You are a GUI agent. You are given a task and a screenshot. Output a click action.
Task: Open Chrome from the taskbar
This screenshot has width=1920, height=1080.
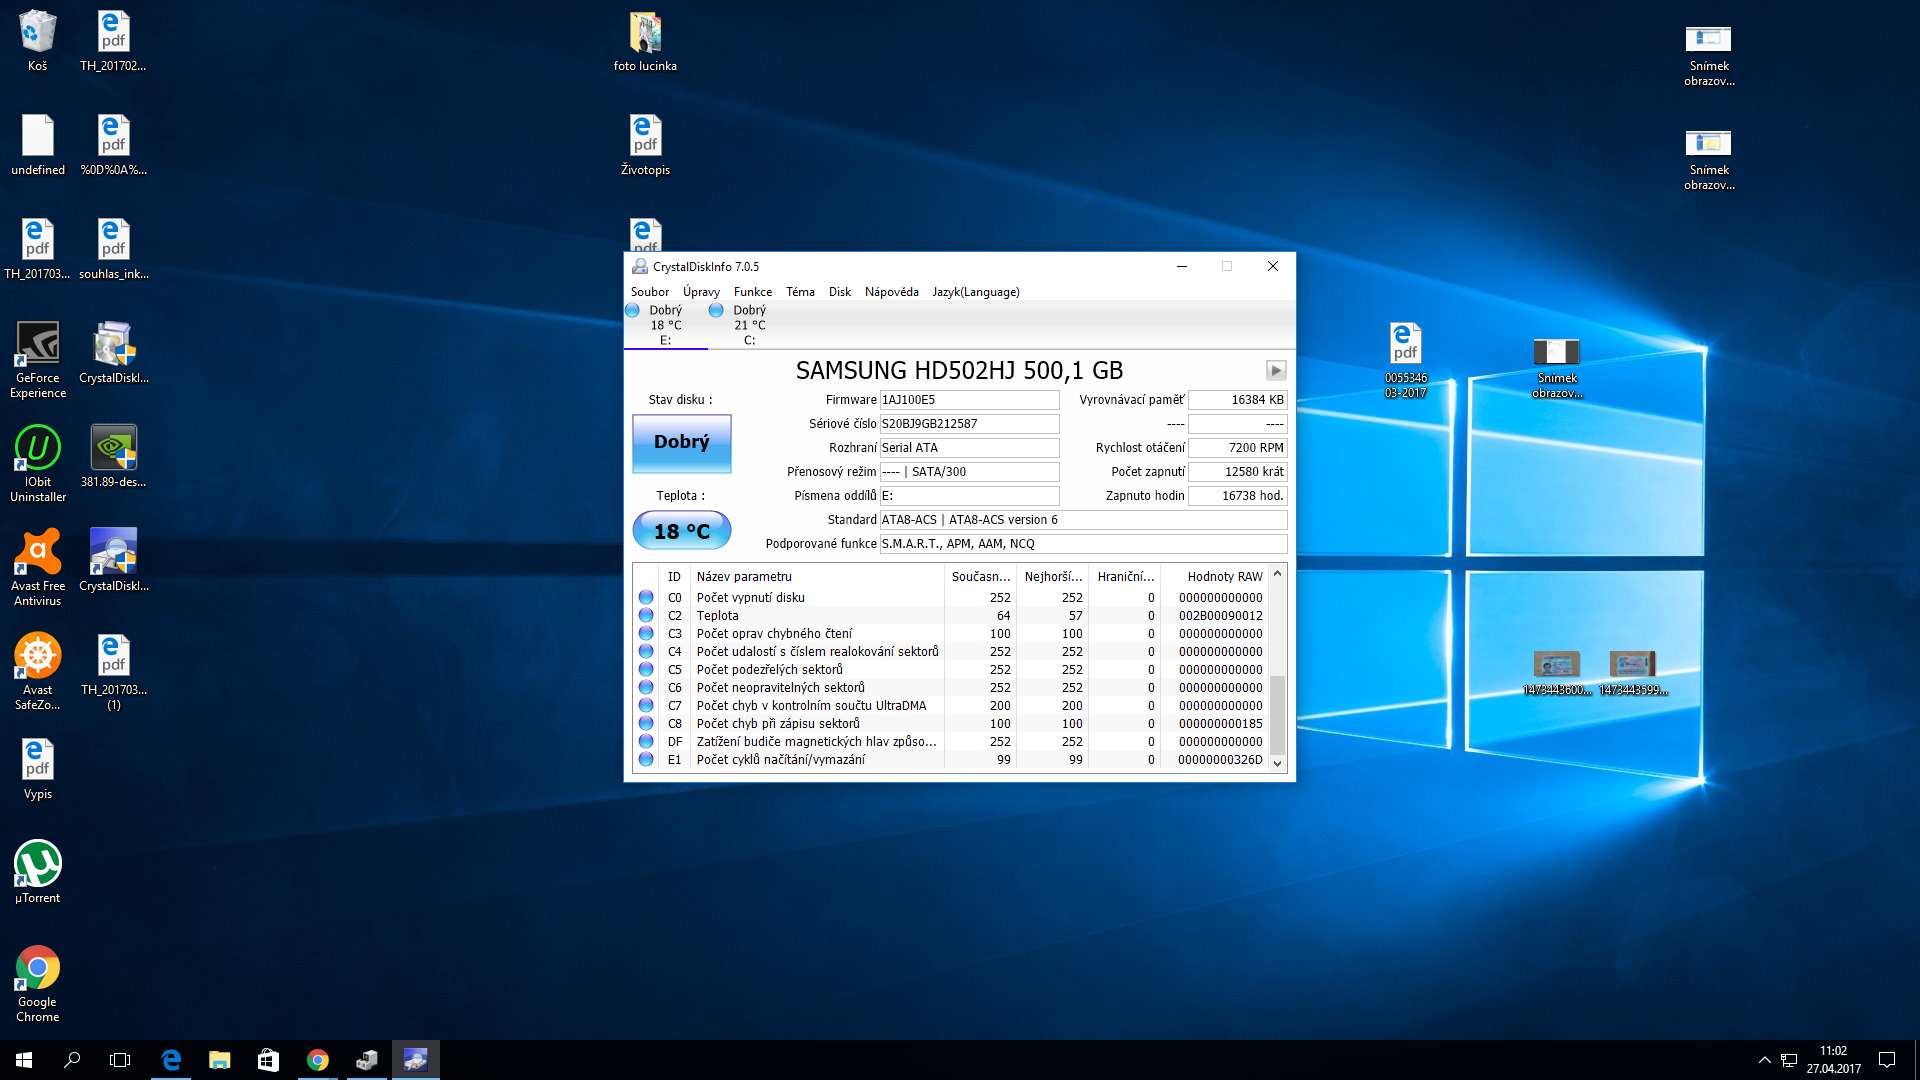click(317, 1060)
